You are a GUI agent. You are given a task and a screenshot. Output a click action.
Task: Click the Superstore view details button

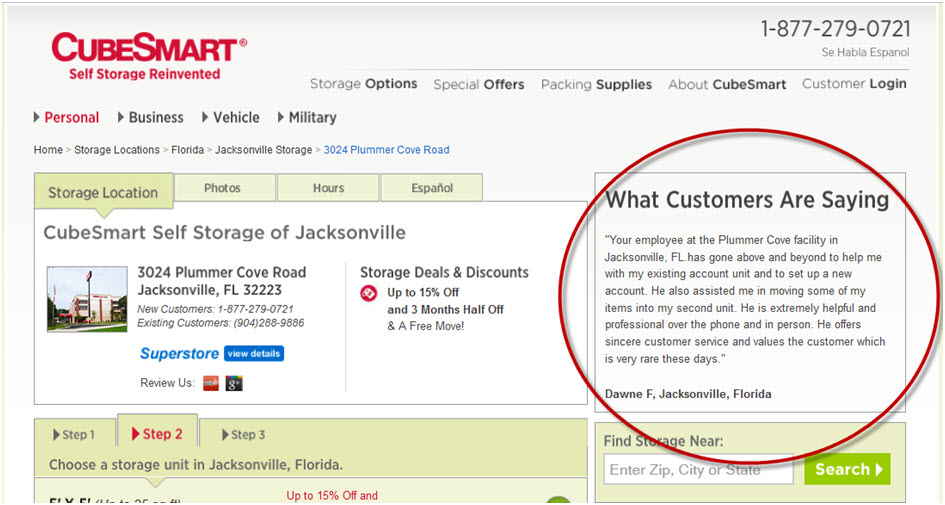(254, 354)
